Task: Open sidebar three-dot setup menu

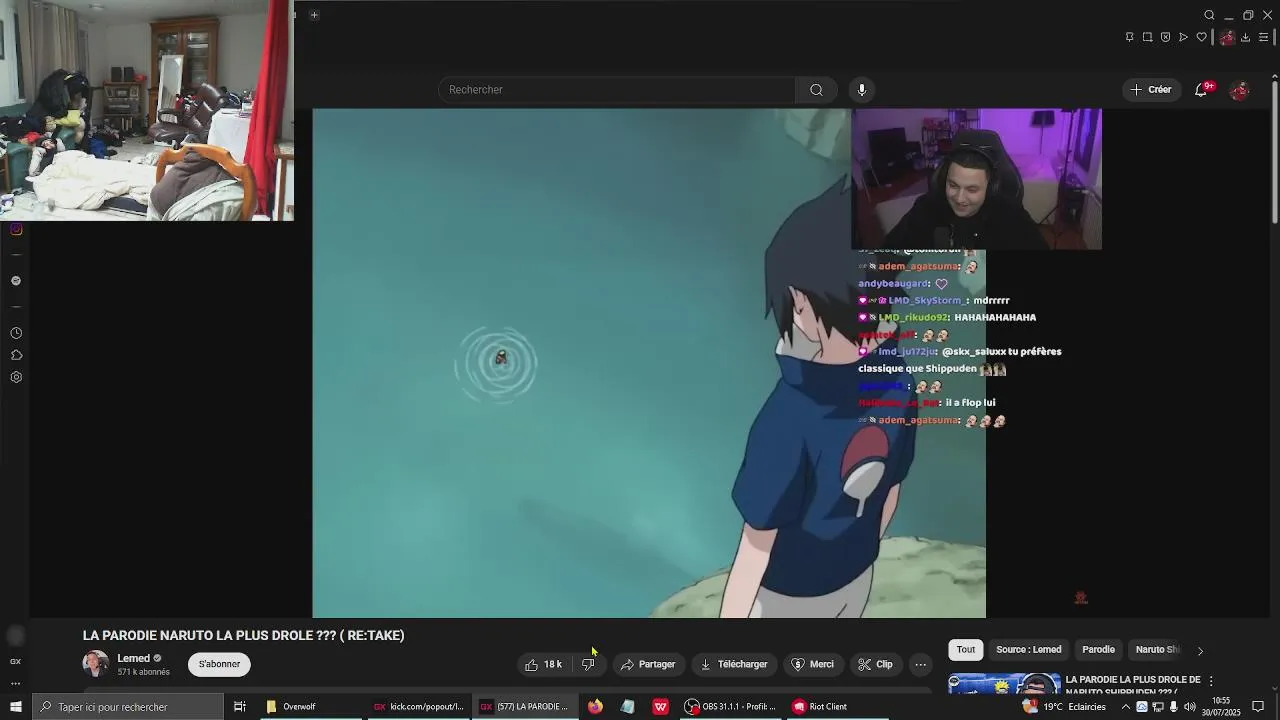Action: [15, 684]
